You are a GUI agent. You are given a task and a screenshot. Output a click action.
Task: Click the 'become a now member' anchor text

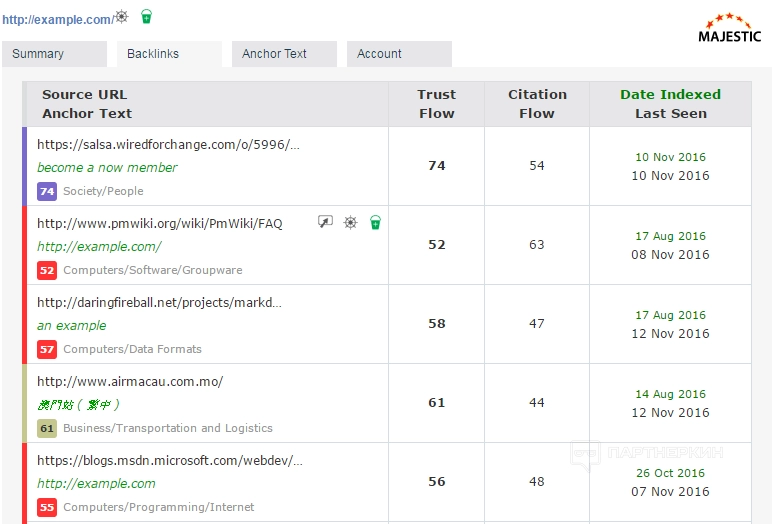[x=107, y=167]
